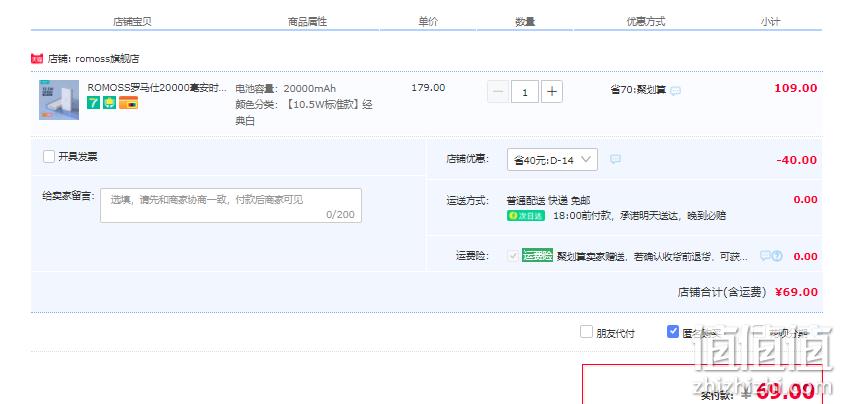Viewport: 842px width, 404px height.
Task: Open the ROMOSS power bank product thumbnail
Action: (59, 100)
